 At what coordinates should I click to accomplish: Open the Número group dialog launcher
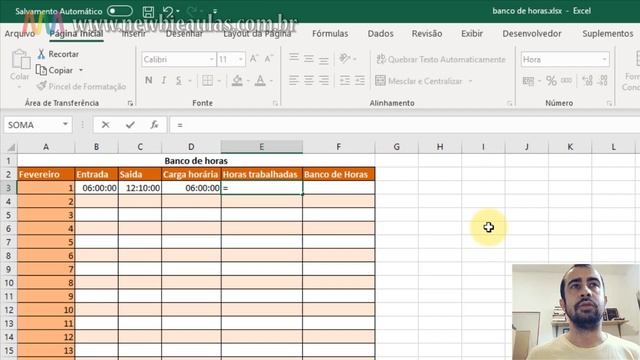609,104
